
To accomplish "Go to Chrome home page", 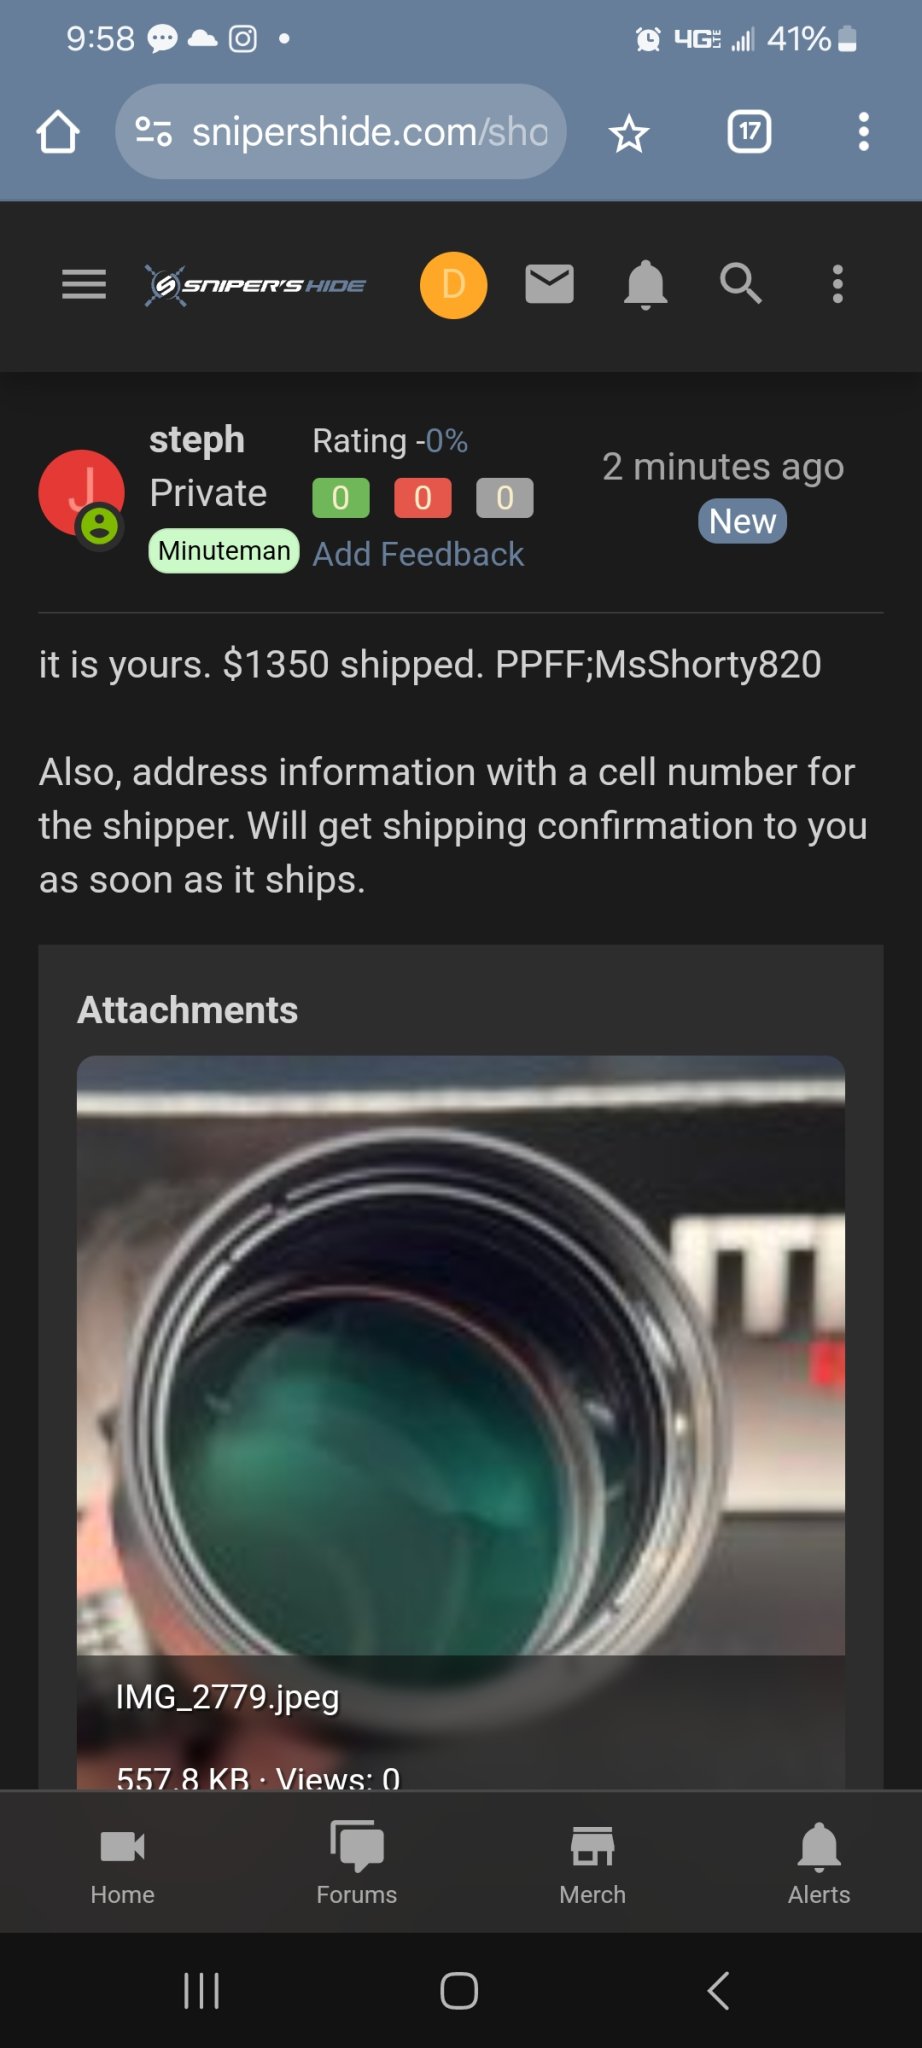I will coord(58,132).
